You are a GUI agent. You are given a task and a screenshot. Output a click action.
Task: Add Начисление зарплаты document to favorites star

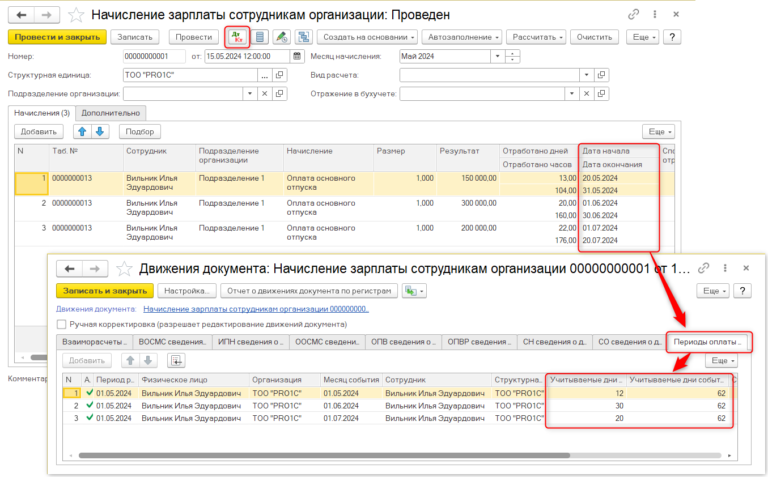click(x=76, y=15)
